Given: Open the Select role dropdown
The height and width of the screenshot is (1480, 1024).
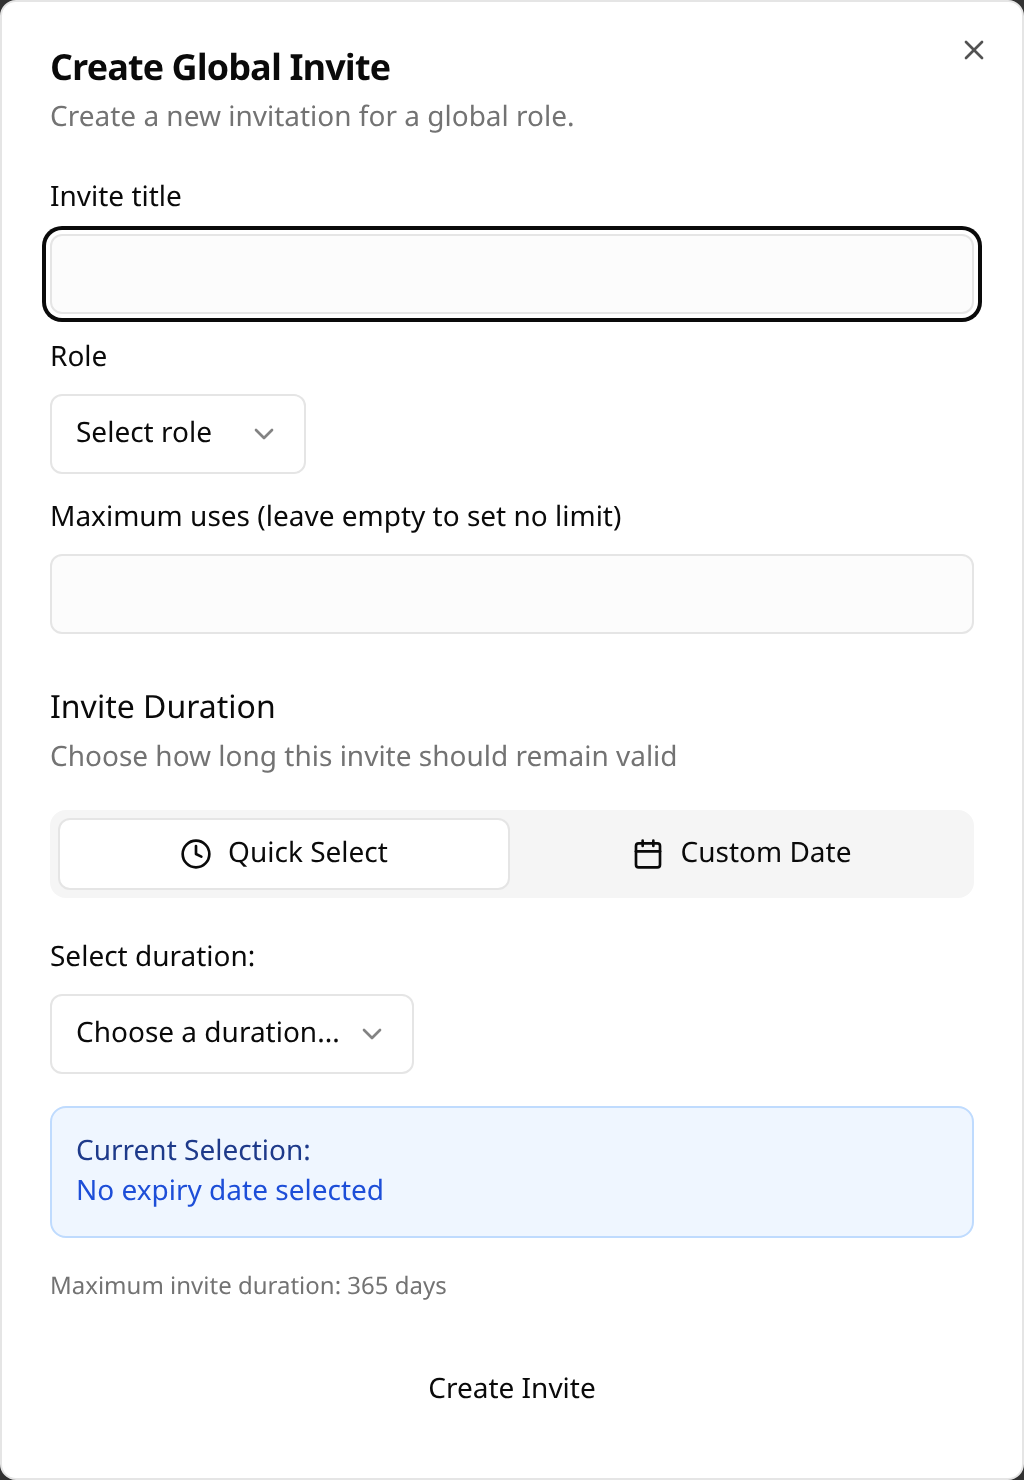Looking at the screenshot, I should (178, 434).
